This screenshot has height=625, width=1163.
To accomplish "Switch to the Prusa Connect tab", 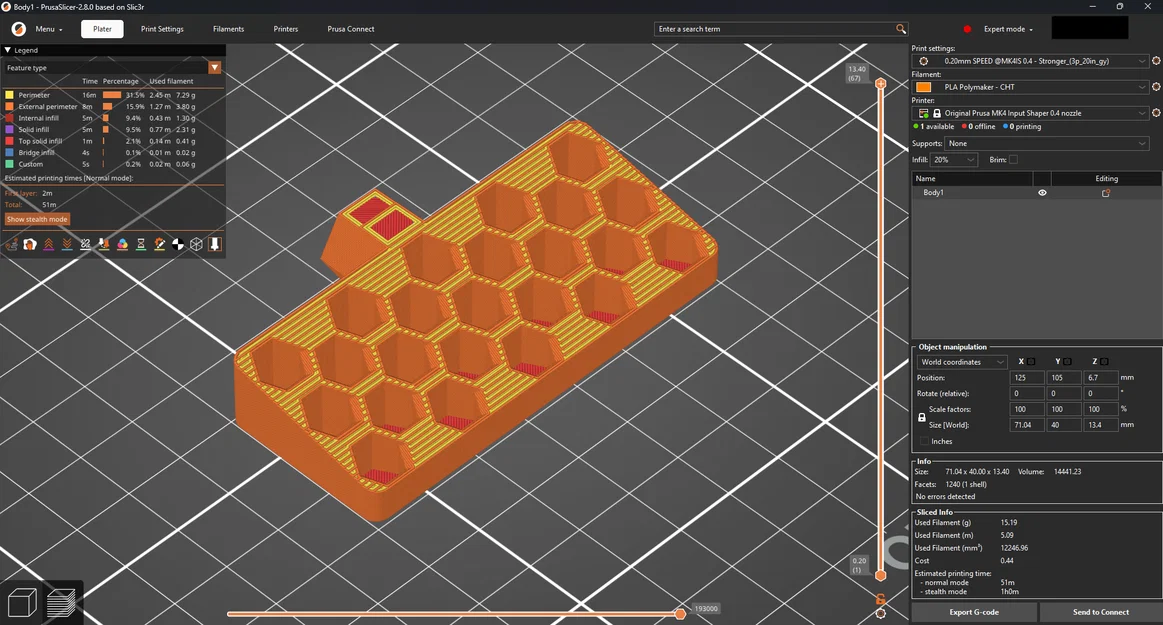I will point(351,29).
